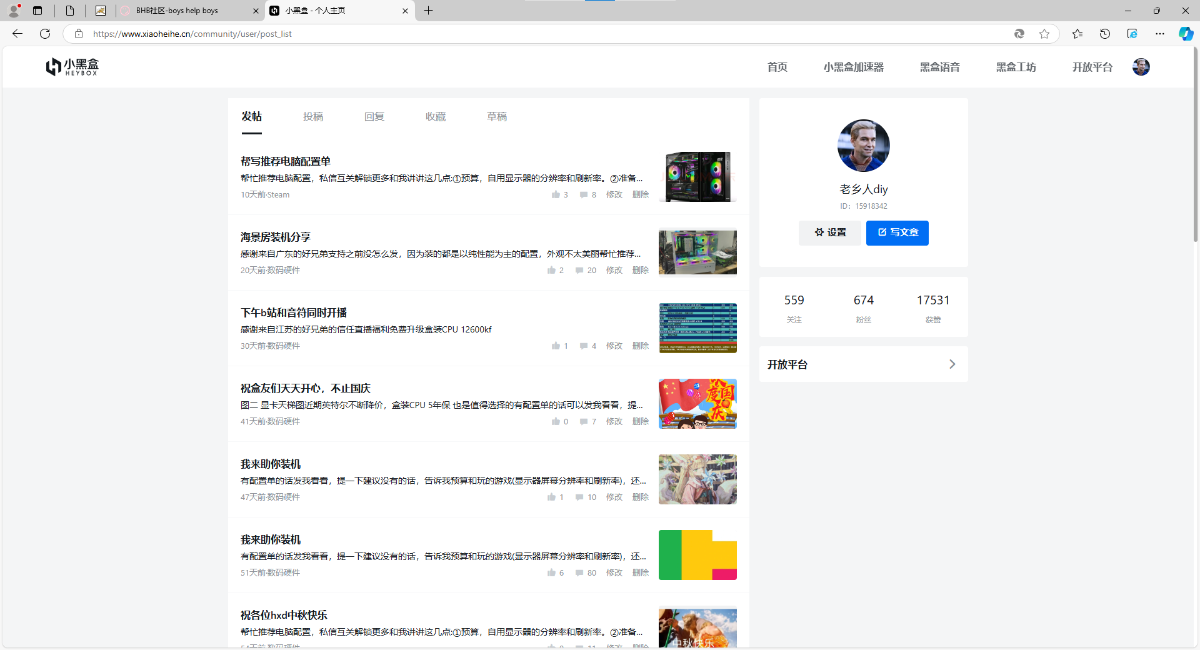Screen dimensions: 1200x650
Task: Go to 首页 in top navigation
Action: tap(777, 67)
